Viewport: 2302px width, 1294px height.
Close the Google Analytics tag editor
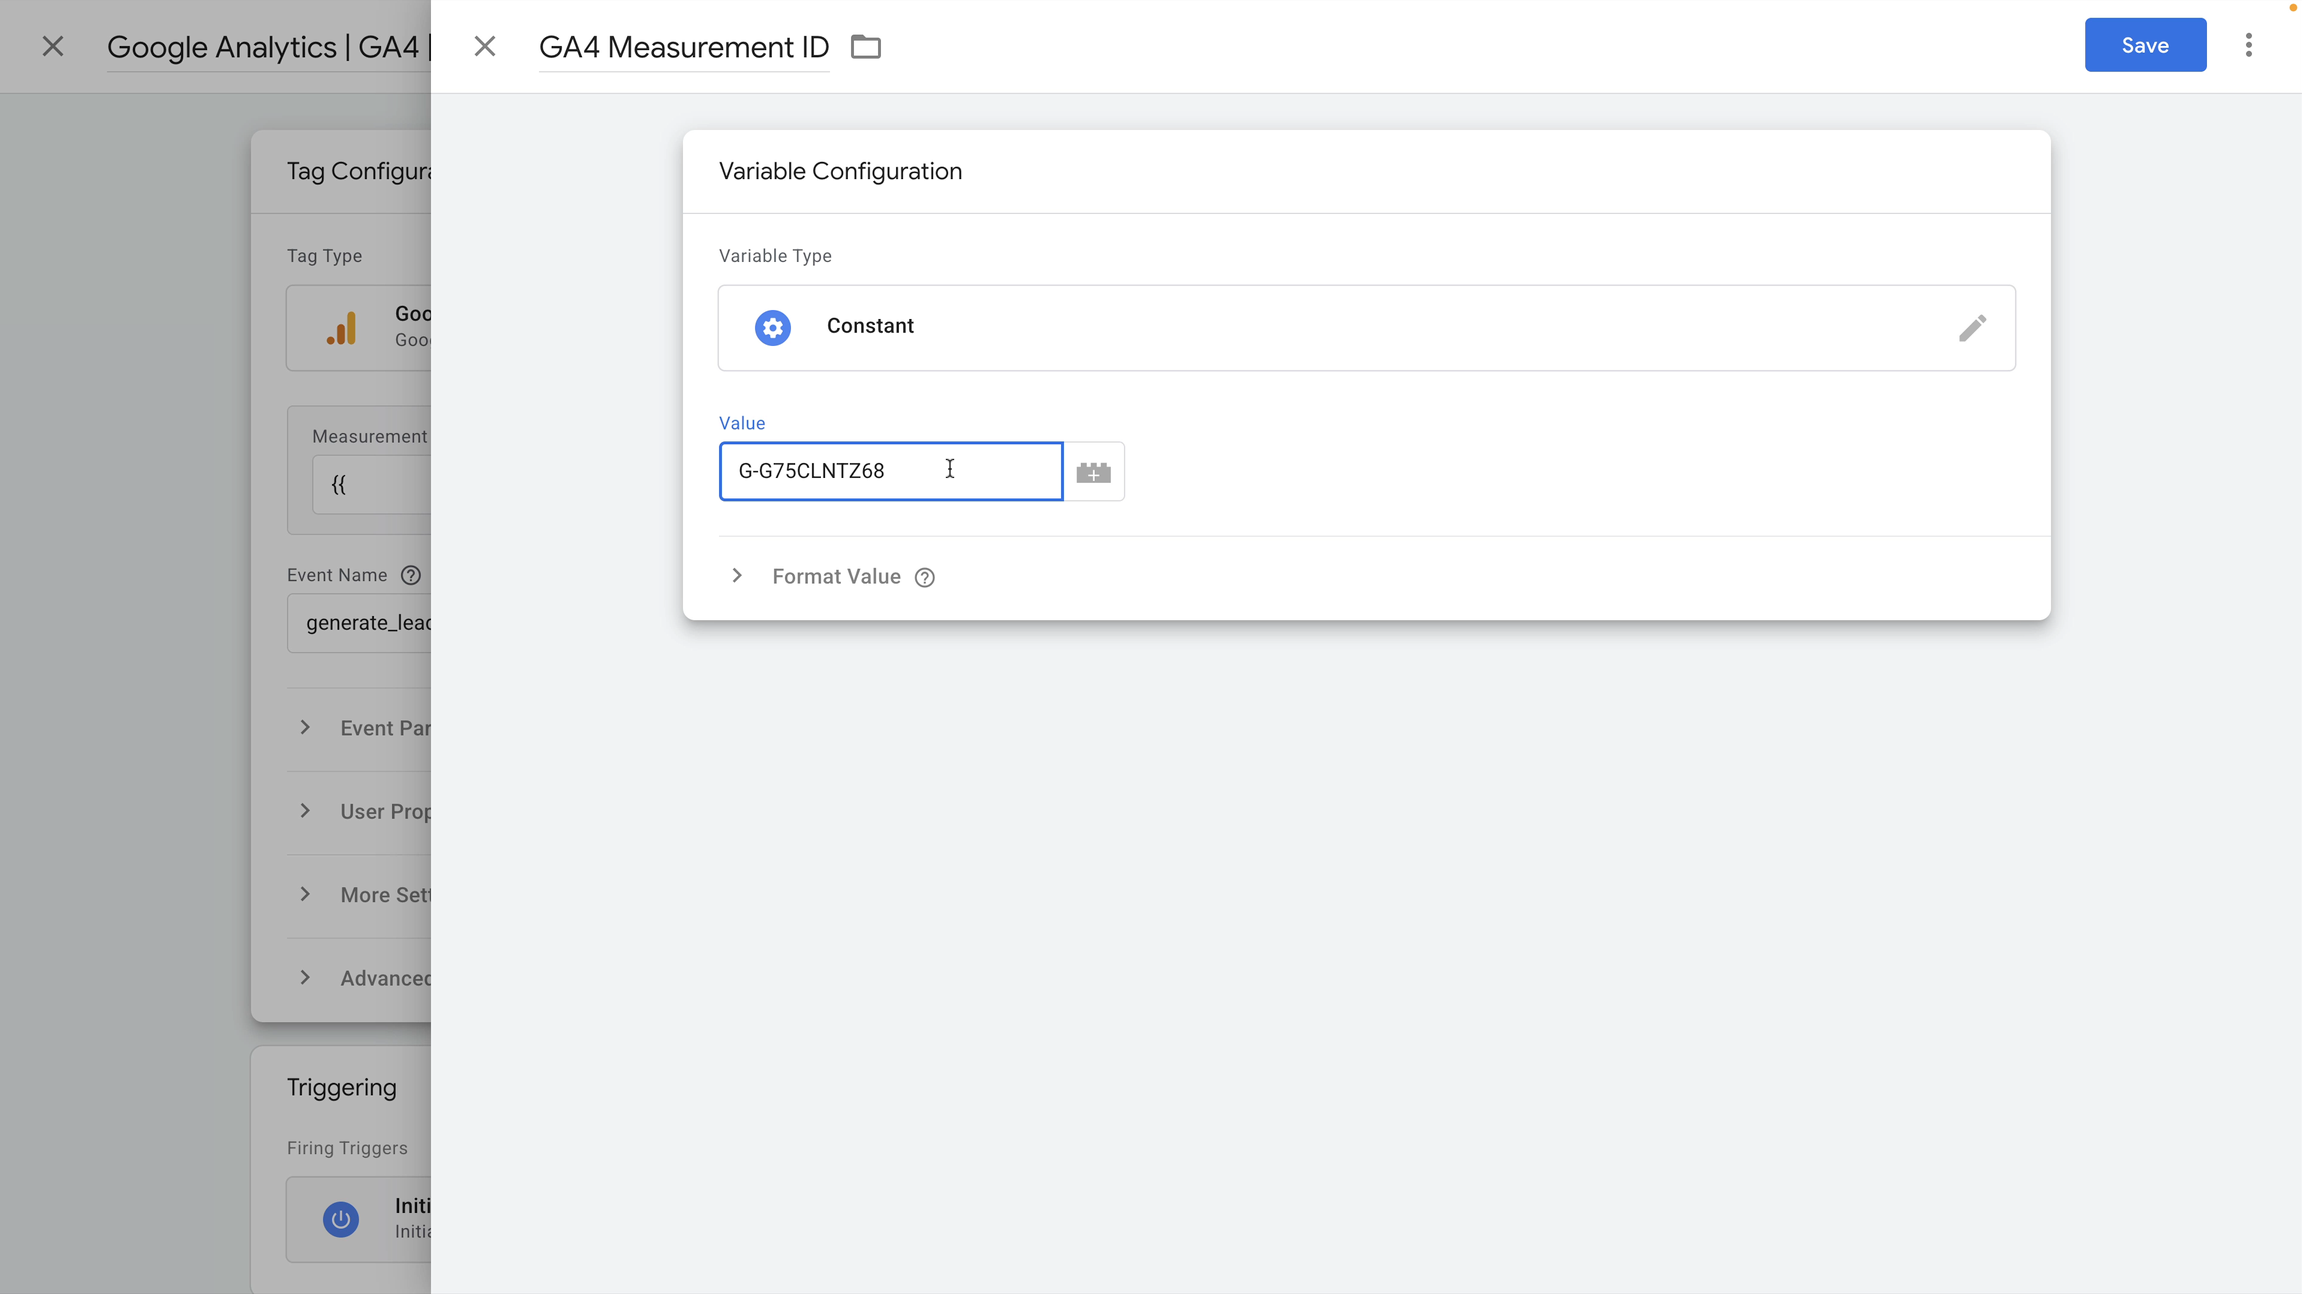(53, 46)
